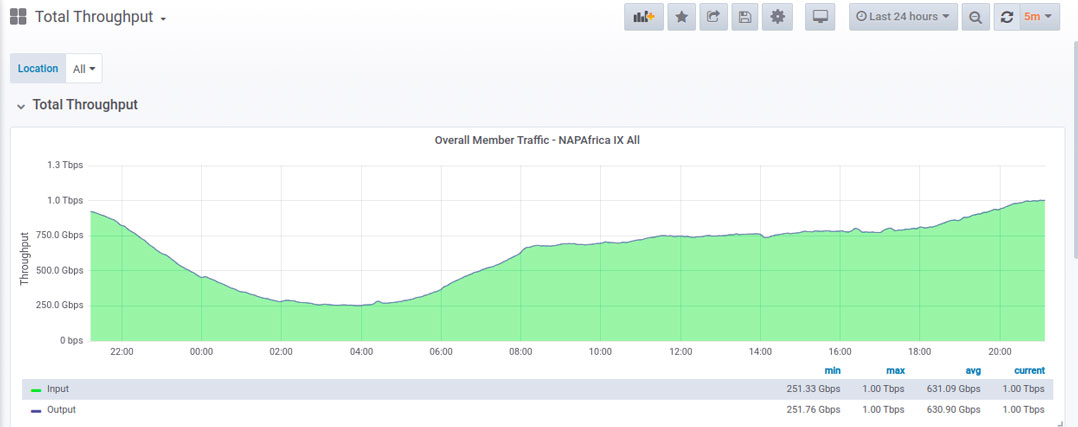Toggle the Input series in legend
Image resolution: width=1078 pixels, height=427 pixels.
(x=57, y=389)
